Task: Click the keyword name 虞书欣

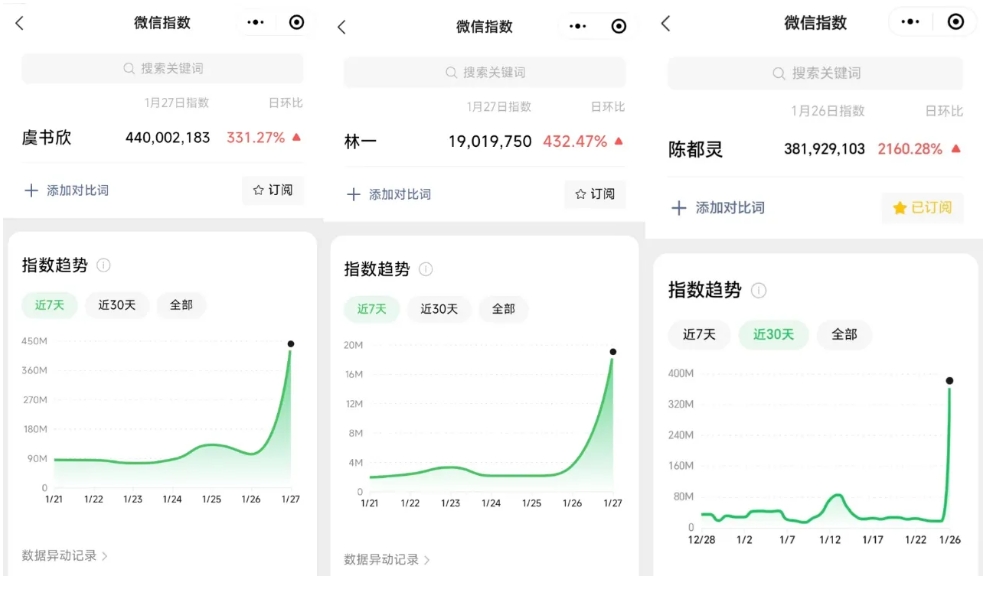Action: click(x=47, y=138)
